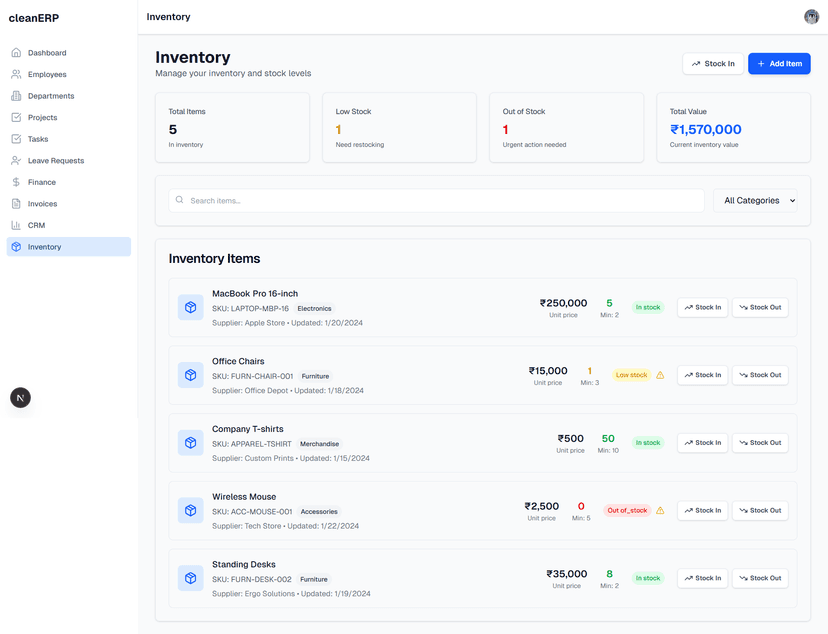Open Dashboard from the sidebar
Image resolution: width=828 pixels, height=634 pixels.
69,53
